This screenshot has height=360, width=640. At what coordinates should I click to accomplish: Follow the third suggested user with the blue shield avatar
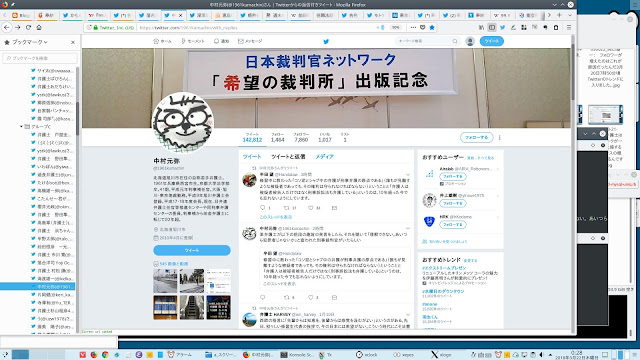[x=453, y=224]
